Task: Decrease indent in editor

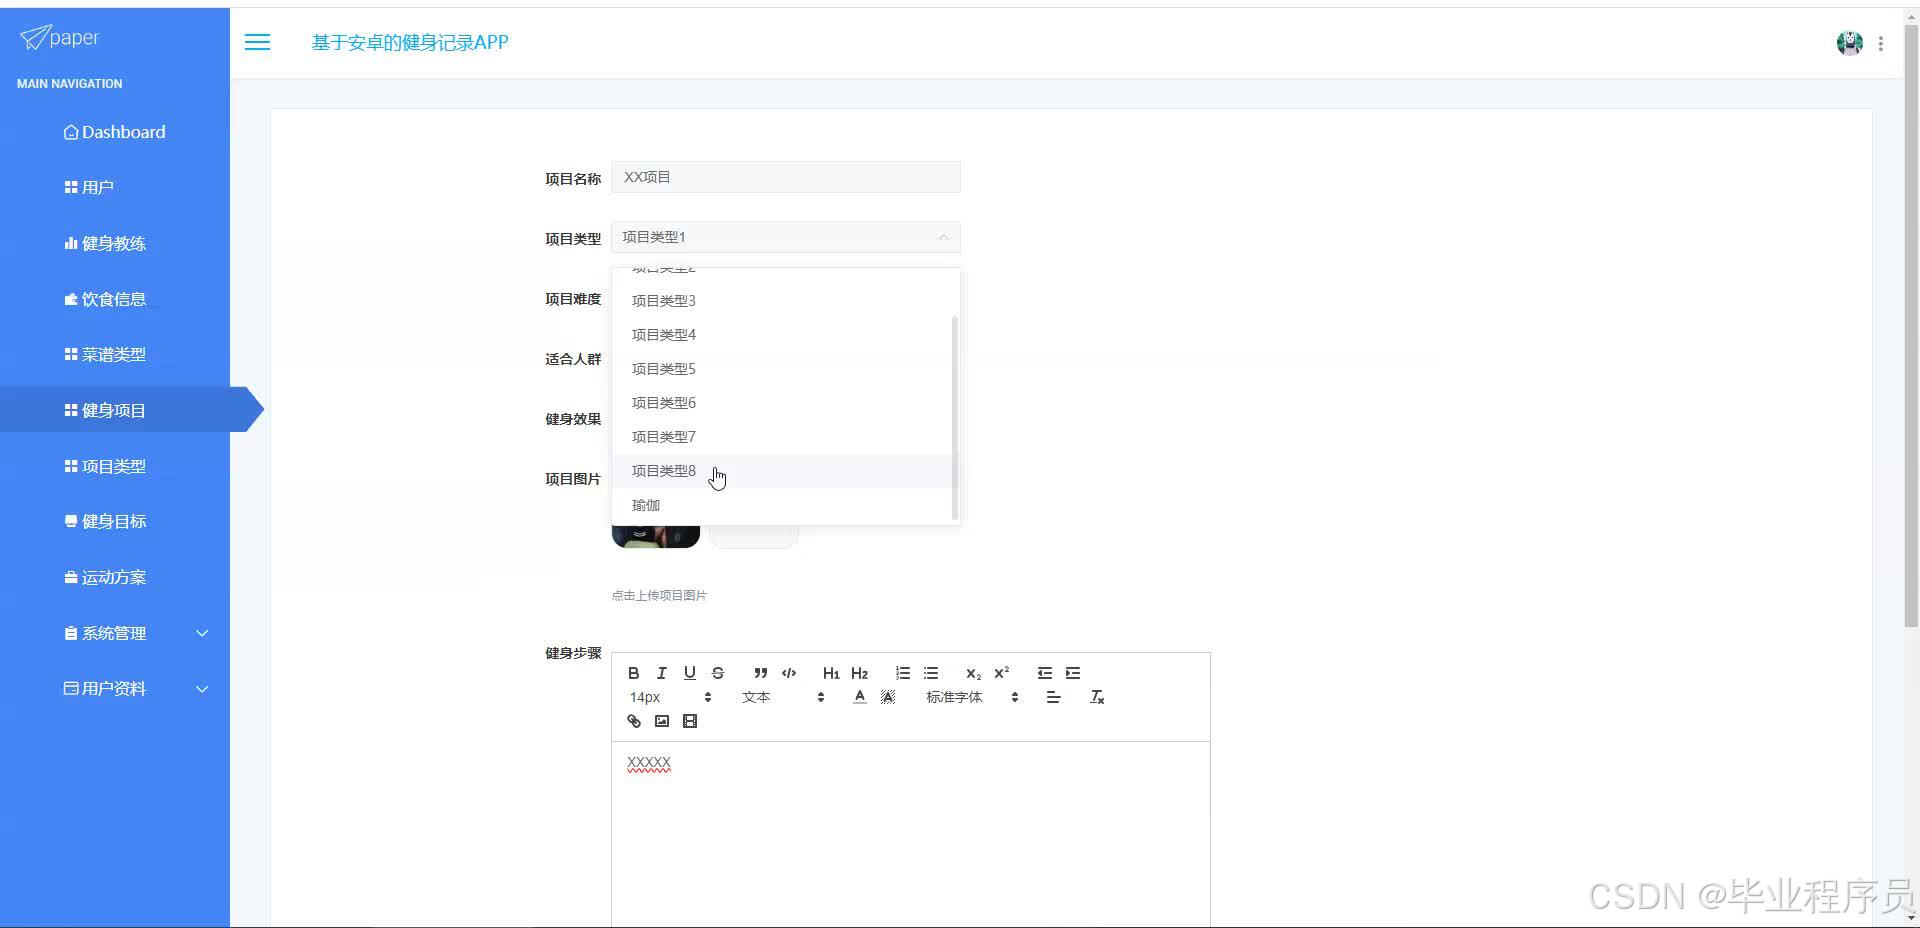Action: click(1045, 673)
